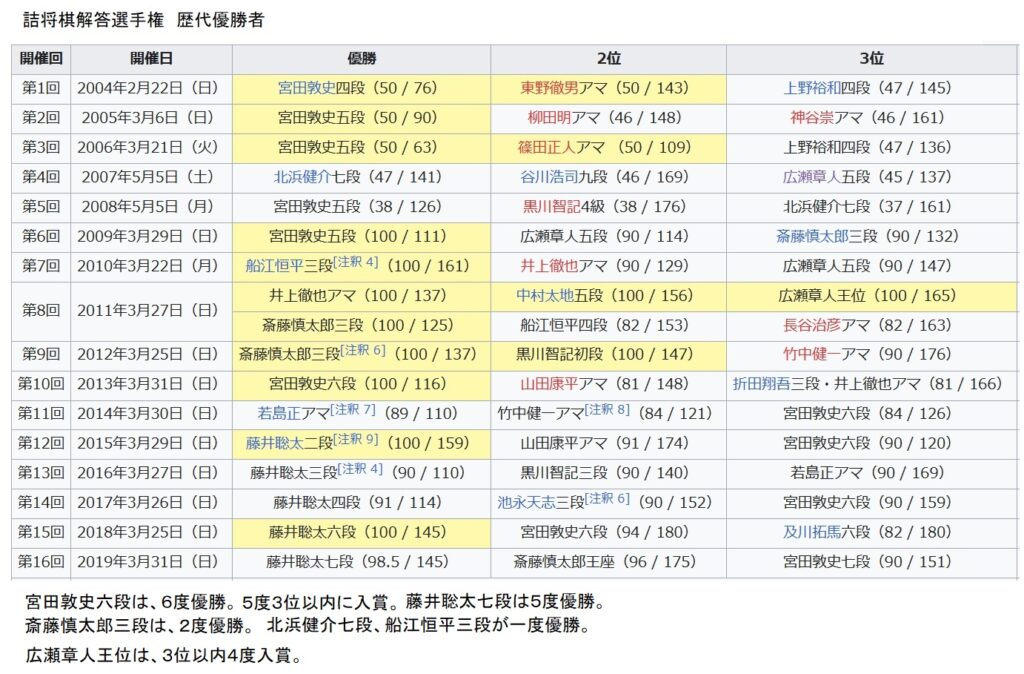Click the 開催回 column header
This screenshot has height=674, width=1024.
(40, 59)
